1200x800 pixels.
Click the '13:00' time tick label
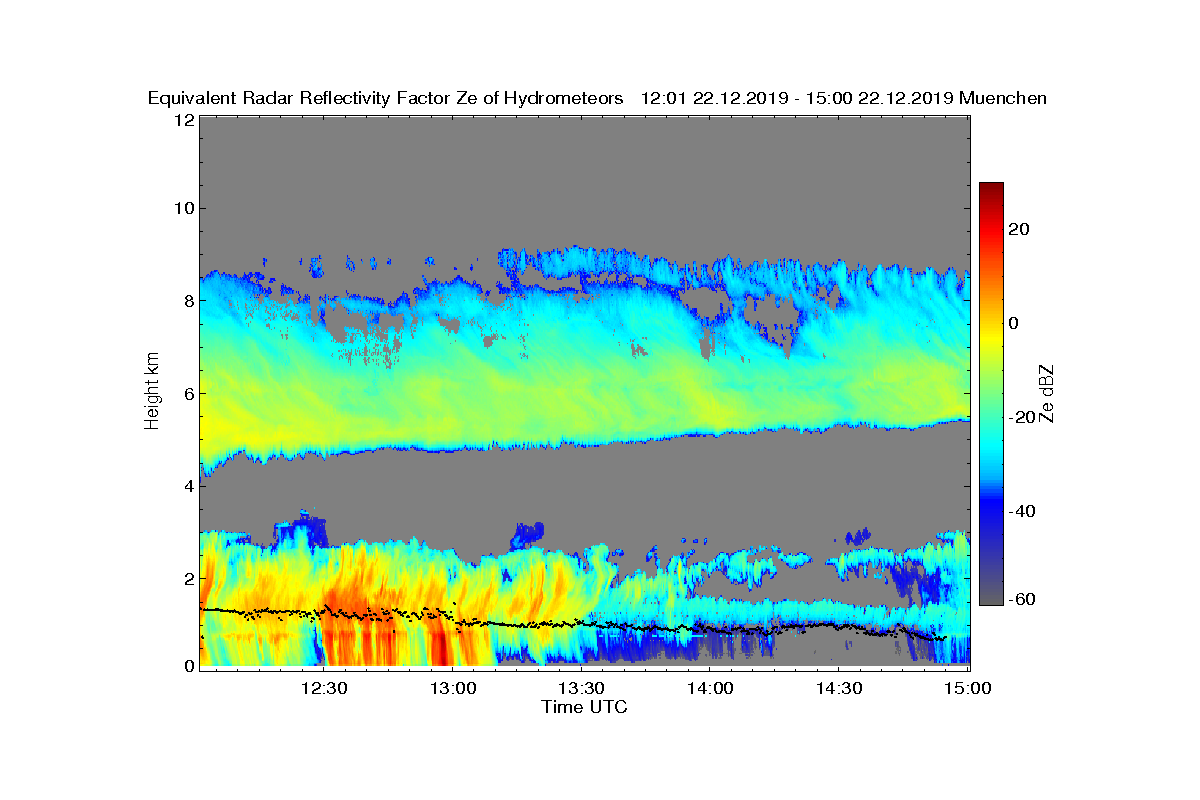pos(452,688)
